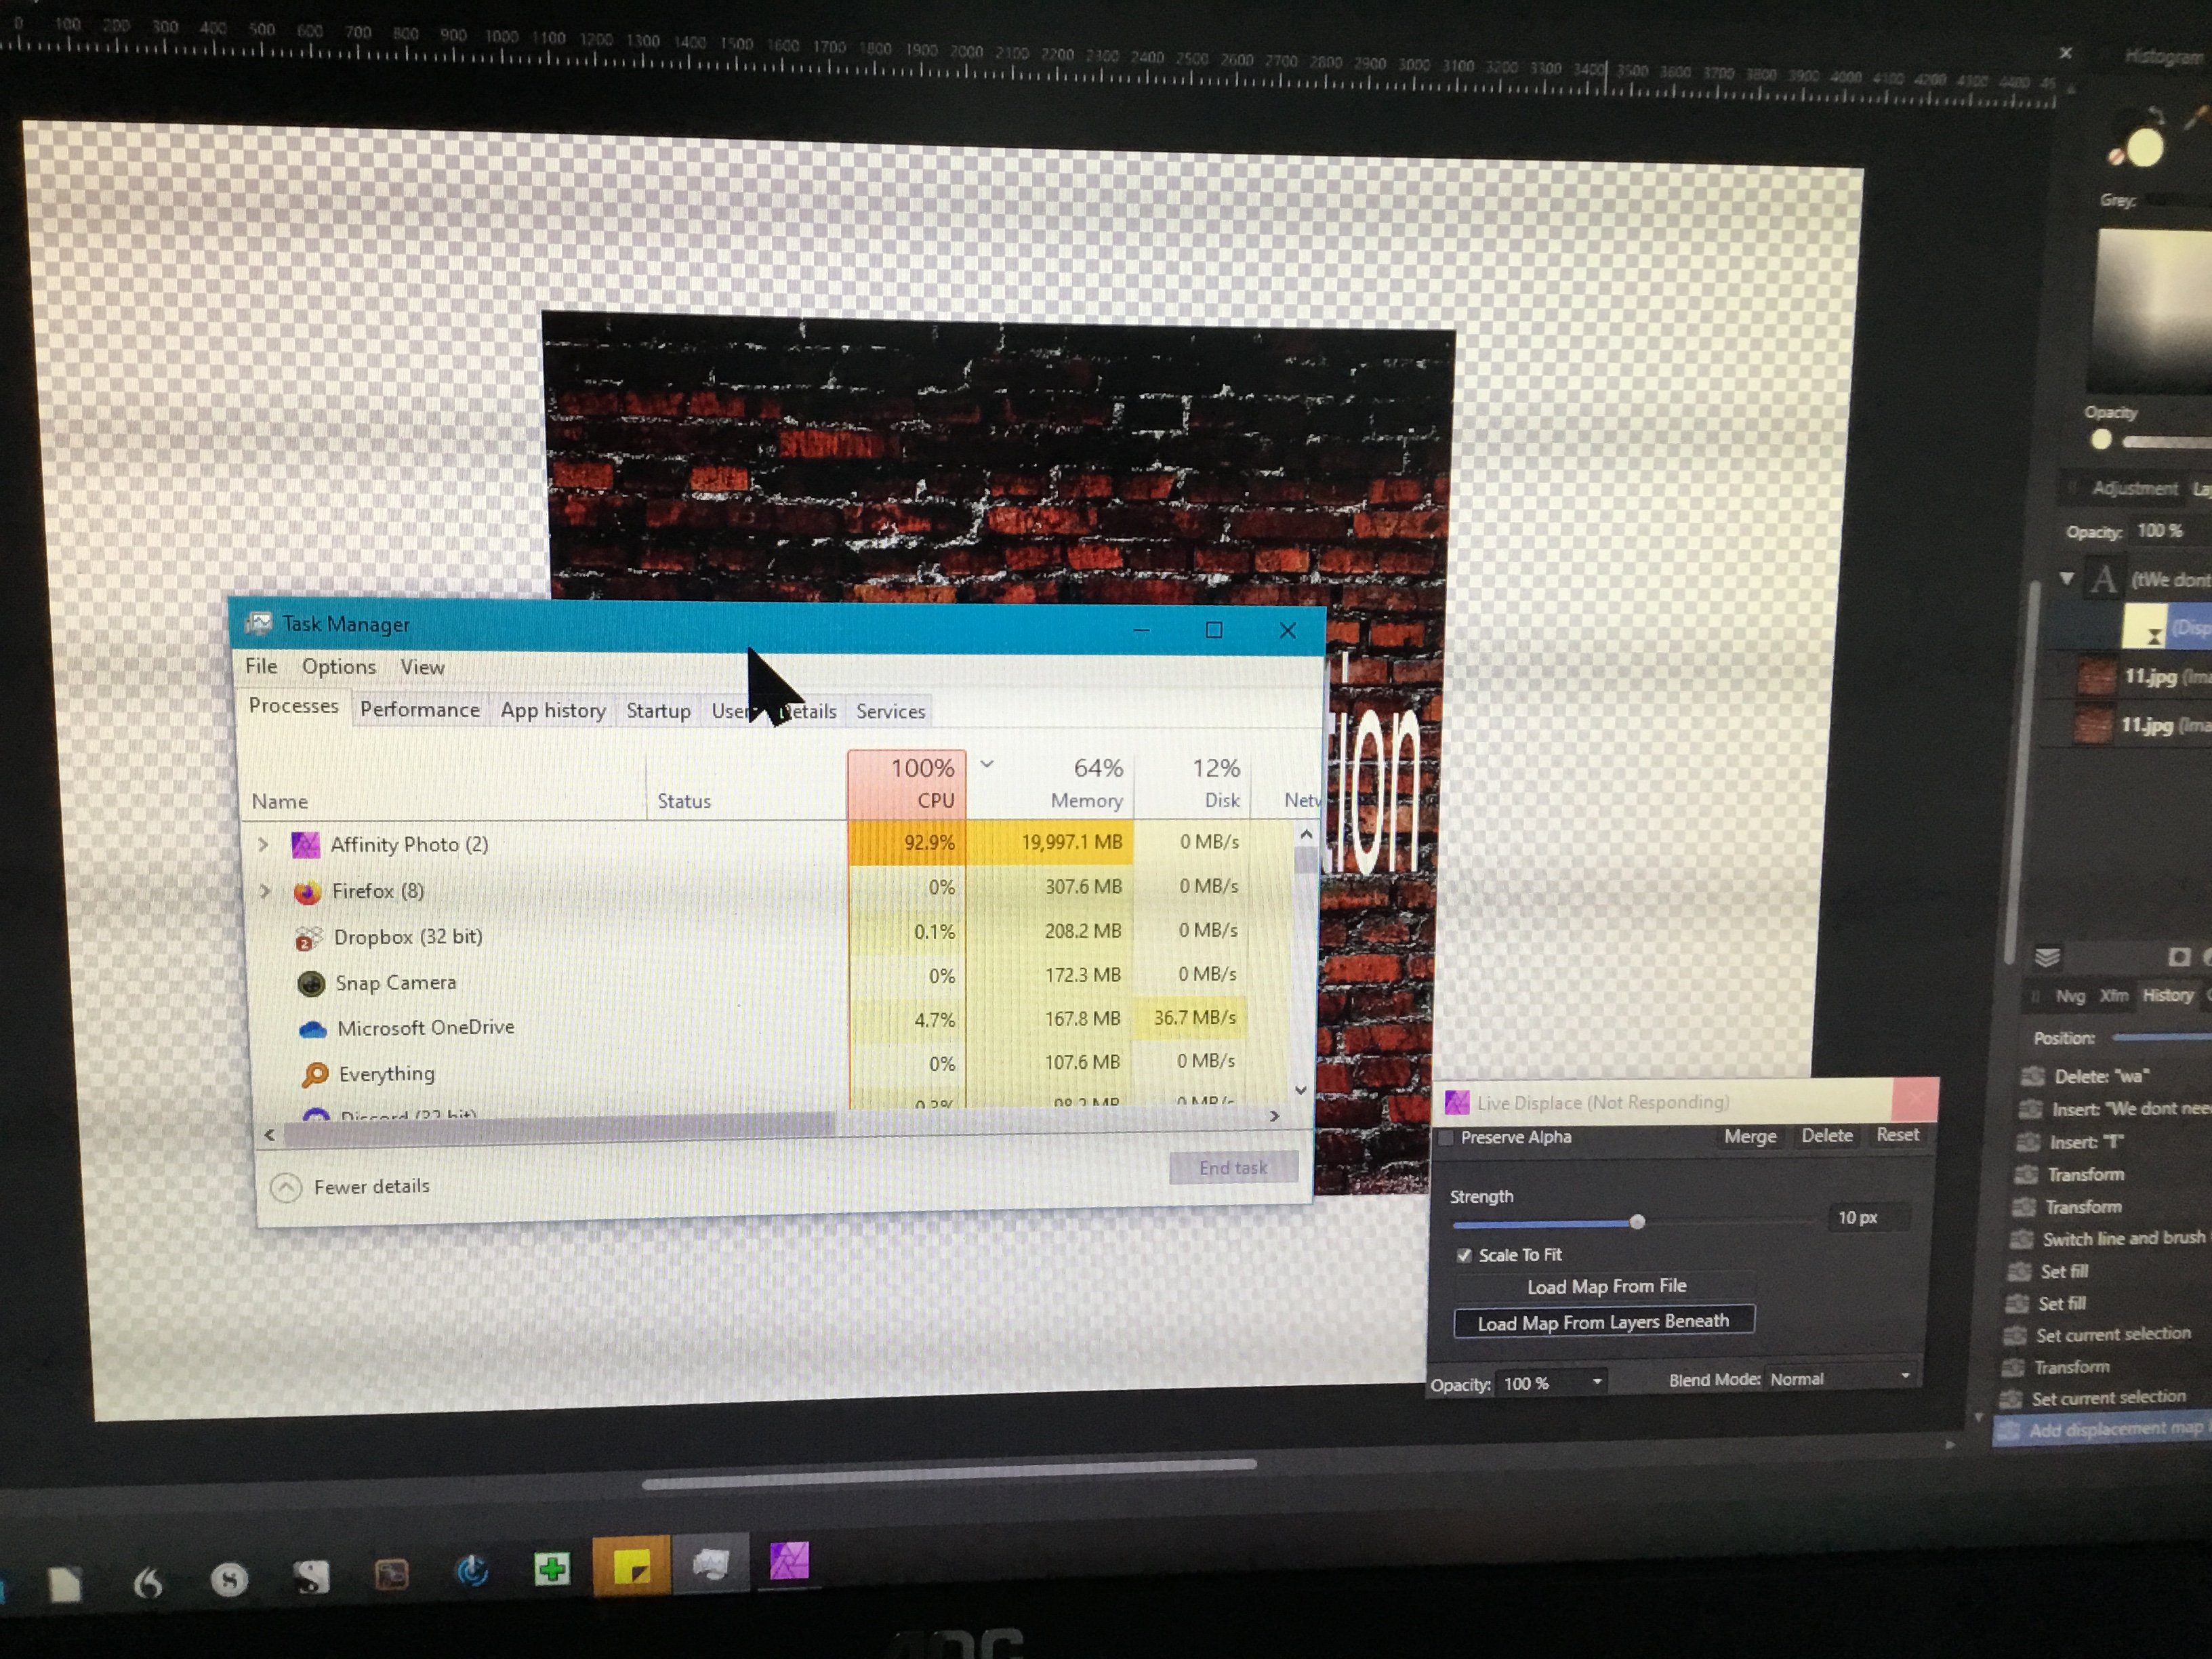
Task: Switch to the App history tab
Action: point(553,711)
